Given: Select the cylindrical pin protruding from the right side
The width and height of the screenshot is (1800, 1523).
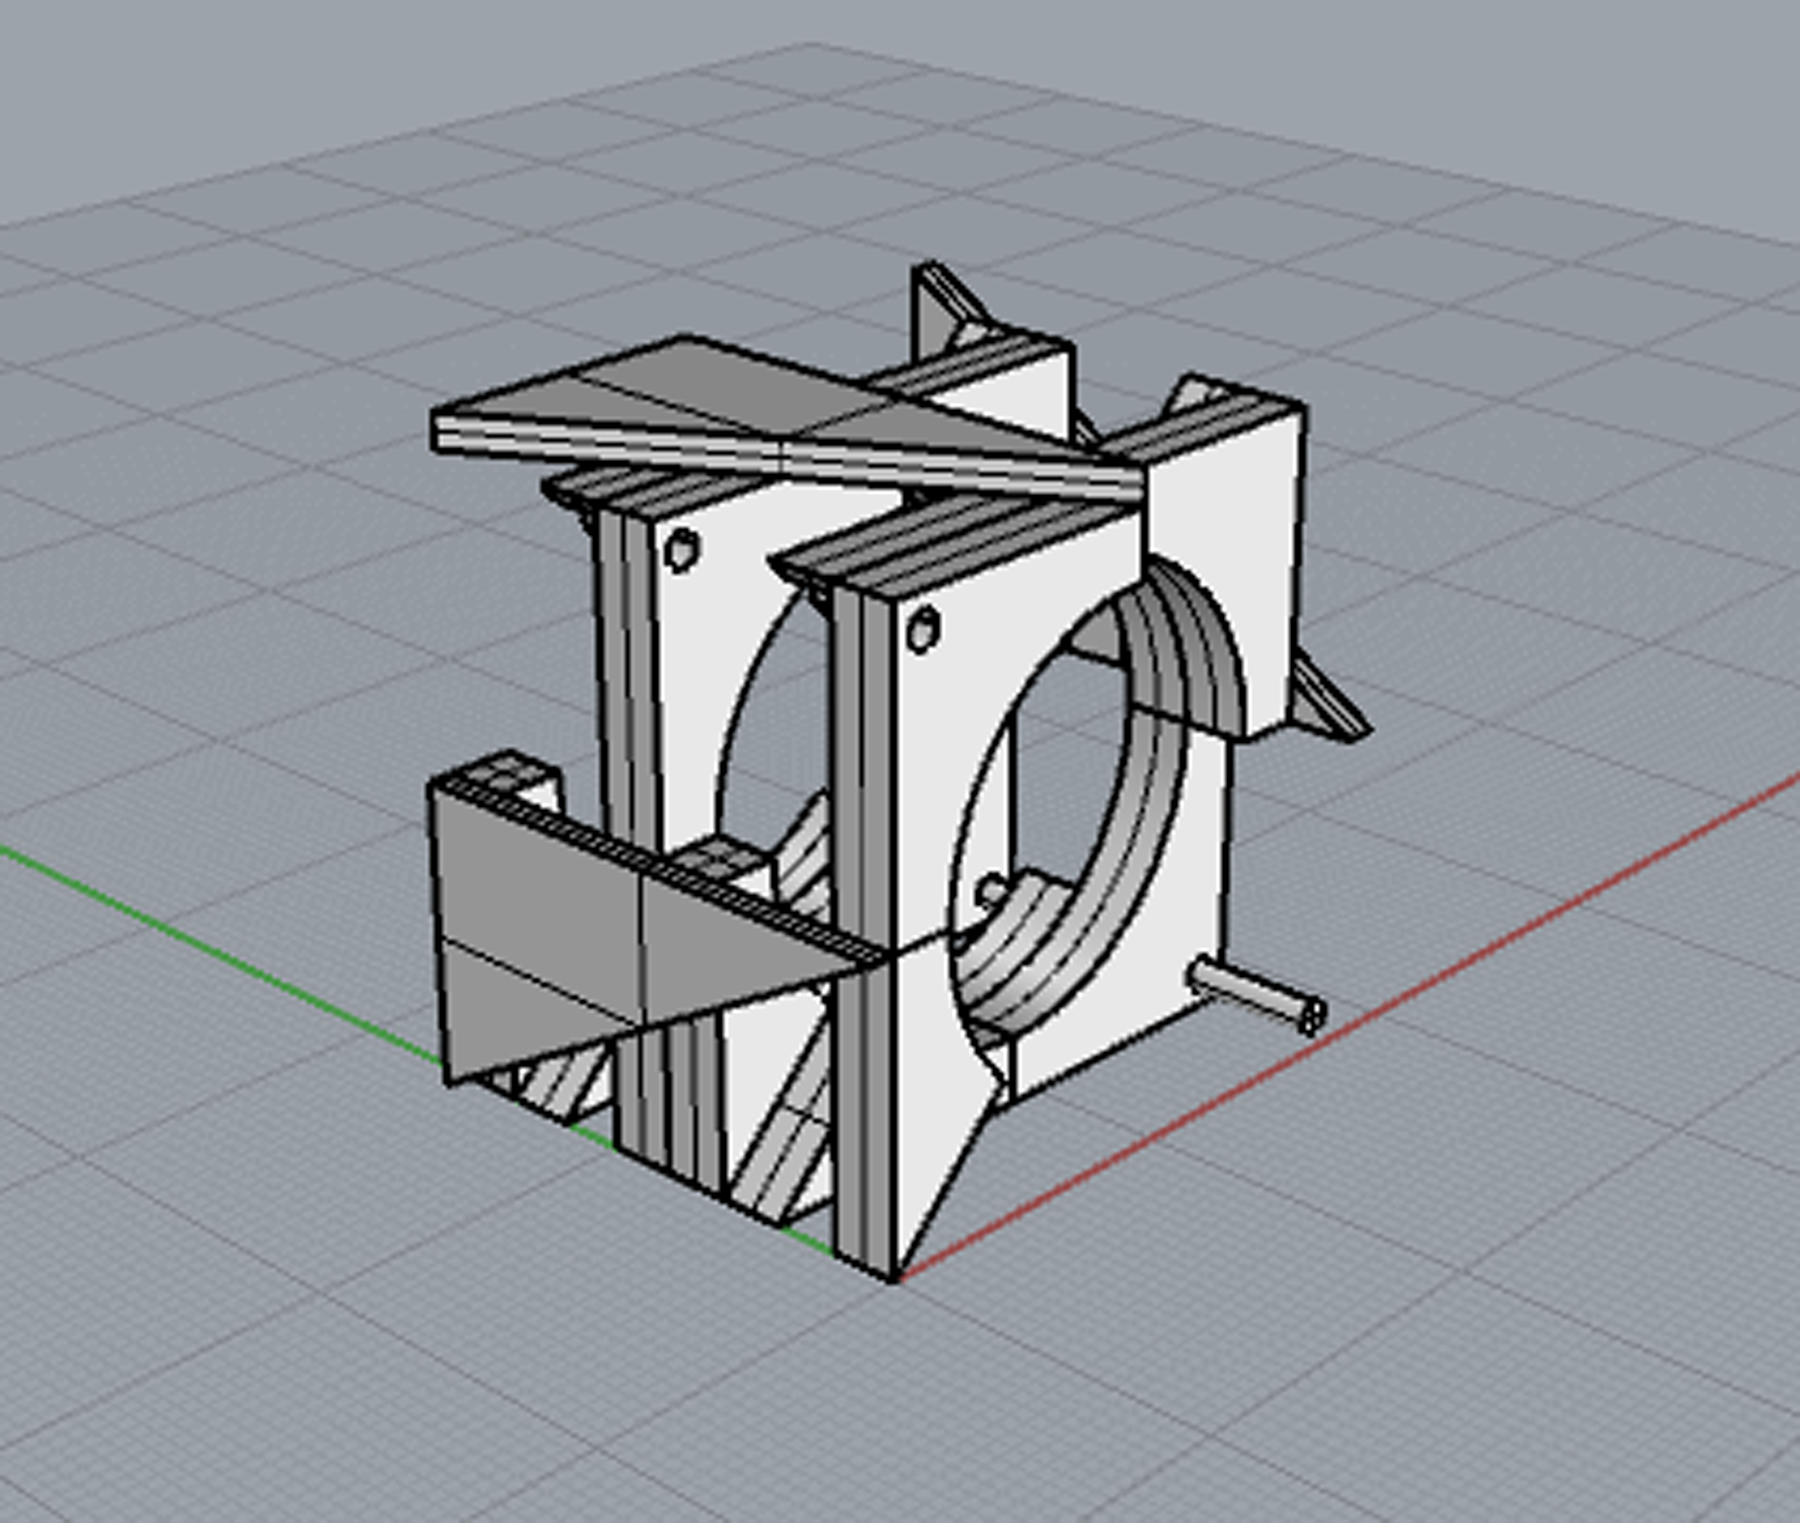Looking at the screenshot, I should pos(1255,993).
